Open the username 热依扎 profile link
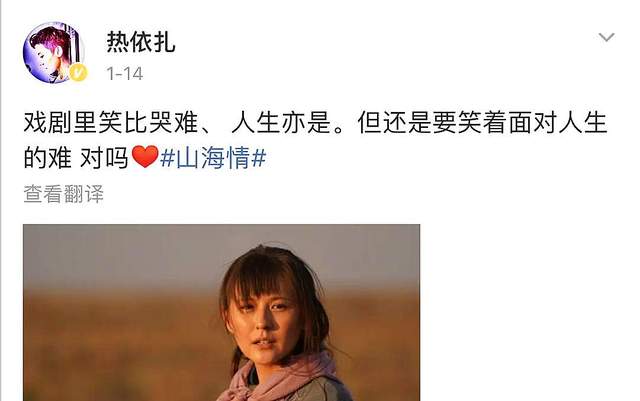640x401 pixels. (x=141, y=42)
